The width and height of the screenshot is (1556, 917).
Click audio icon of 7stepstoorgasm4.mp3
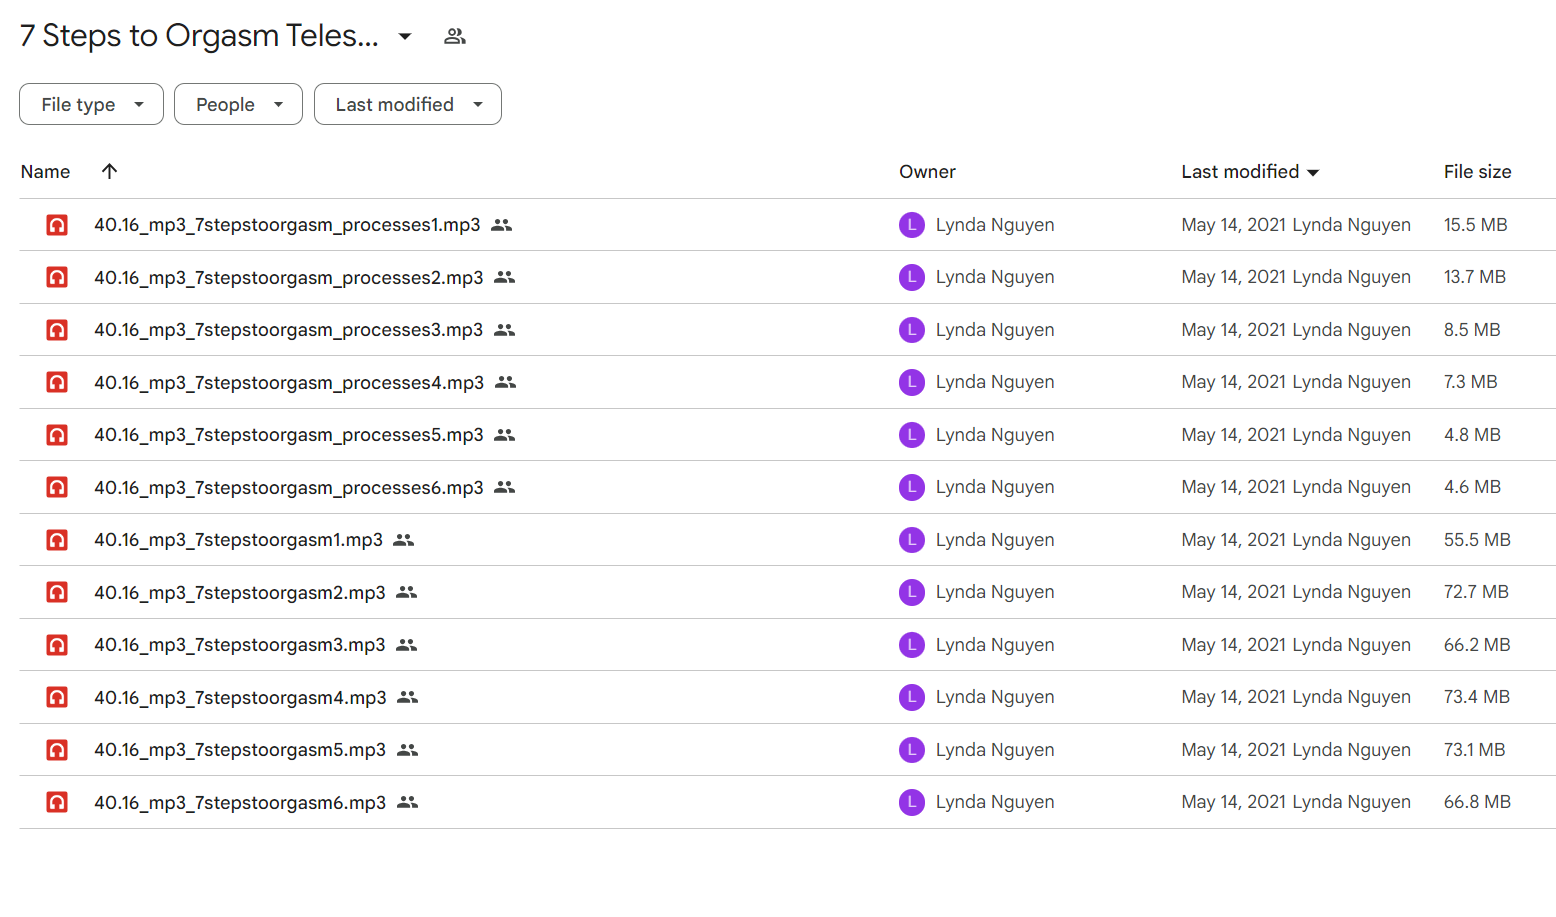pos(57,697)
